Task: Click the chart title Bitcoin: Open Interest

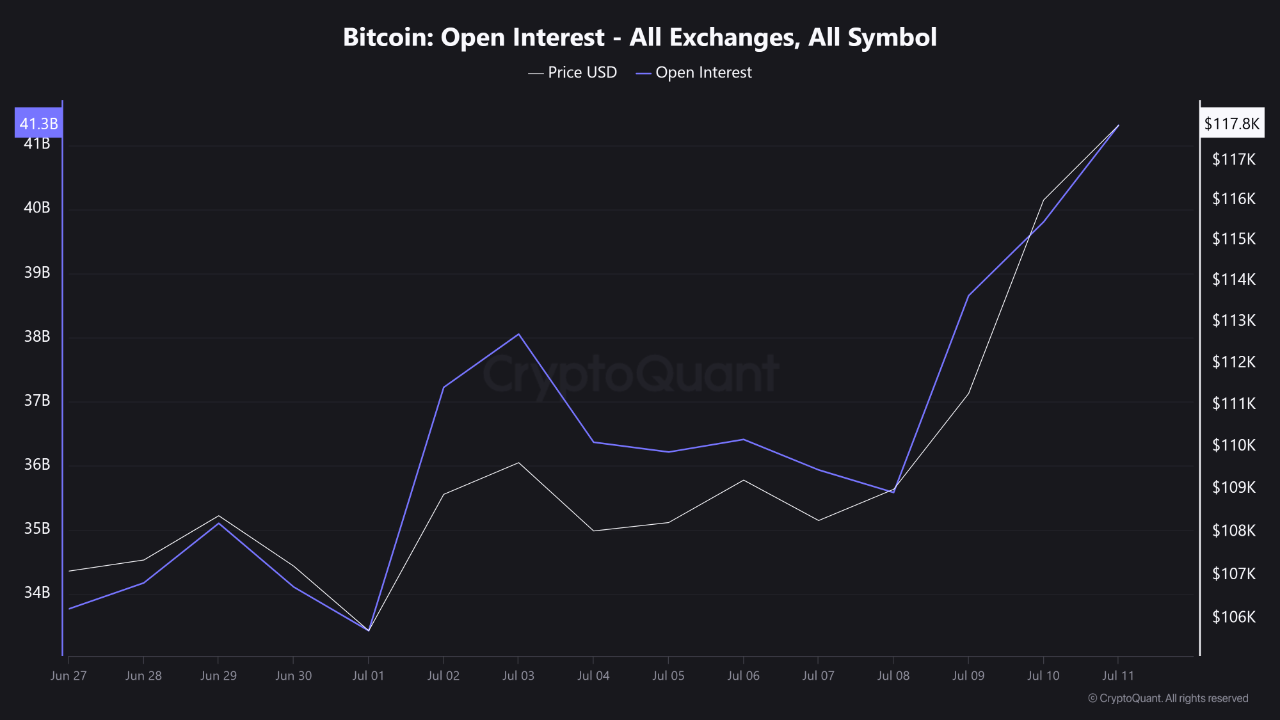Action: (x=640, y=38)
